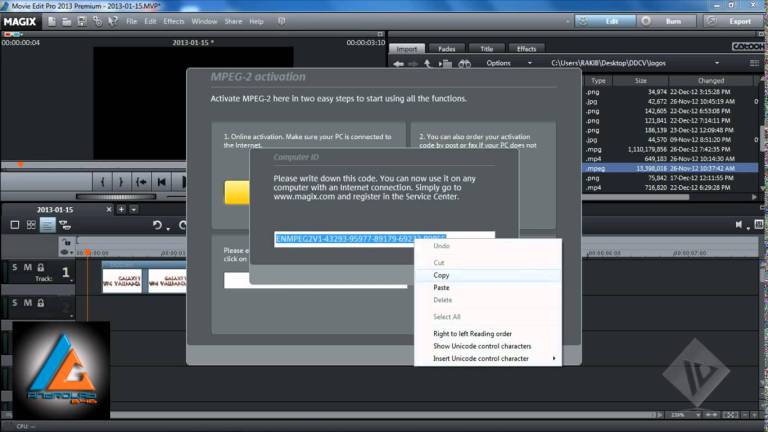Choose Paste from context menu
The width and height of the screenshot is (768, 432).
click(x=488, y=288)
